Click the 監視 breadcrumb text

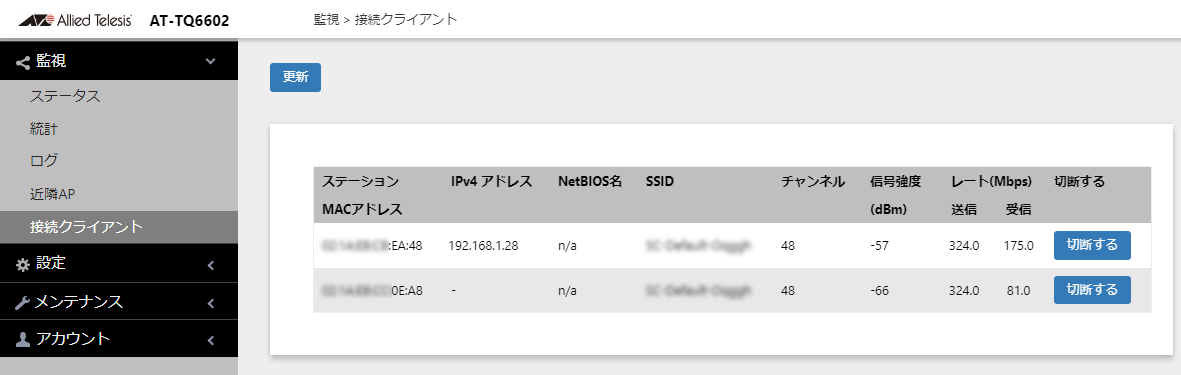[x=326, y=20]
